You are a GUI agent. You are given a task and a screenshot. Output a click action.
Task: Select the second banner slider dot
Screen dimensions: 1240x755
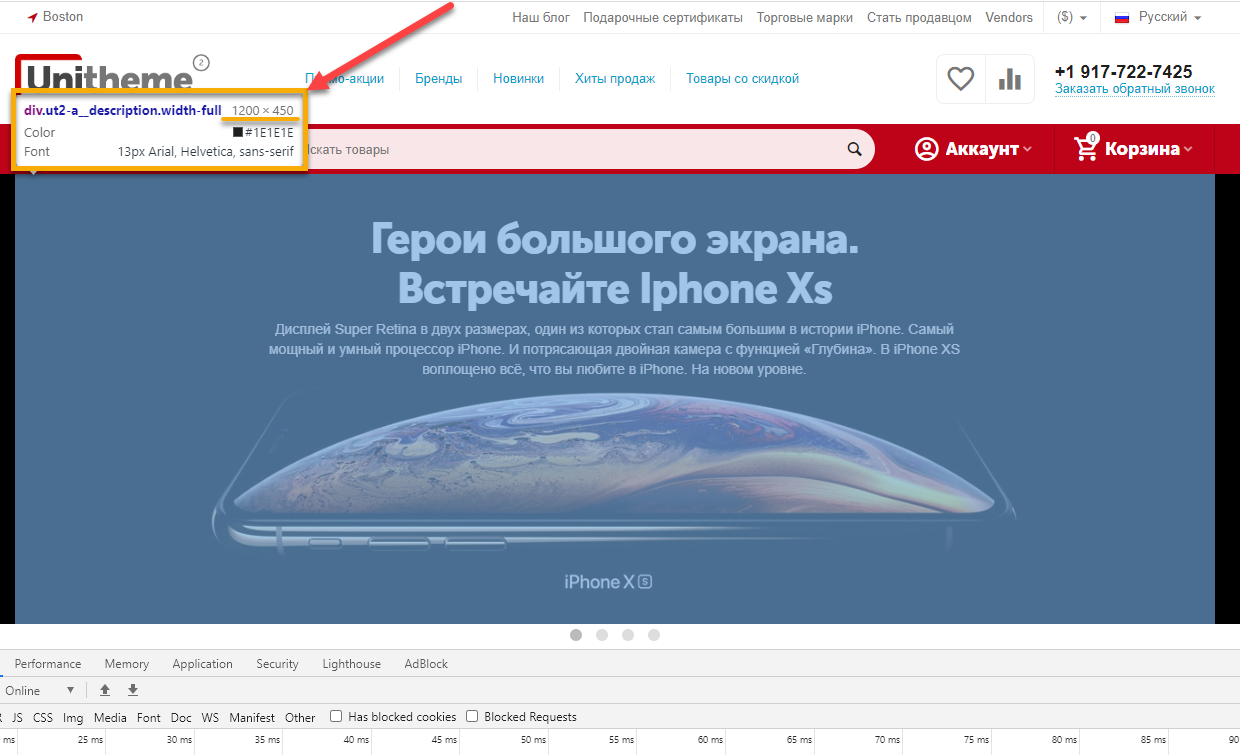pyautogui.click(x=602, y=635)
